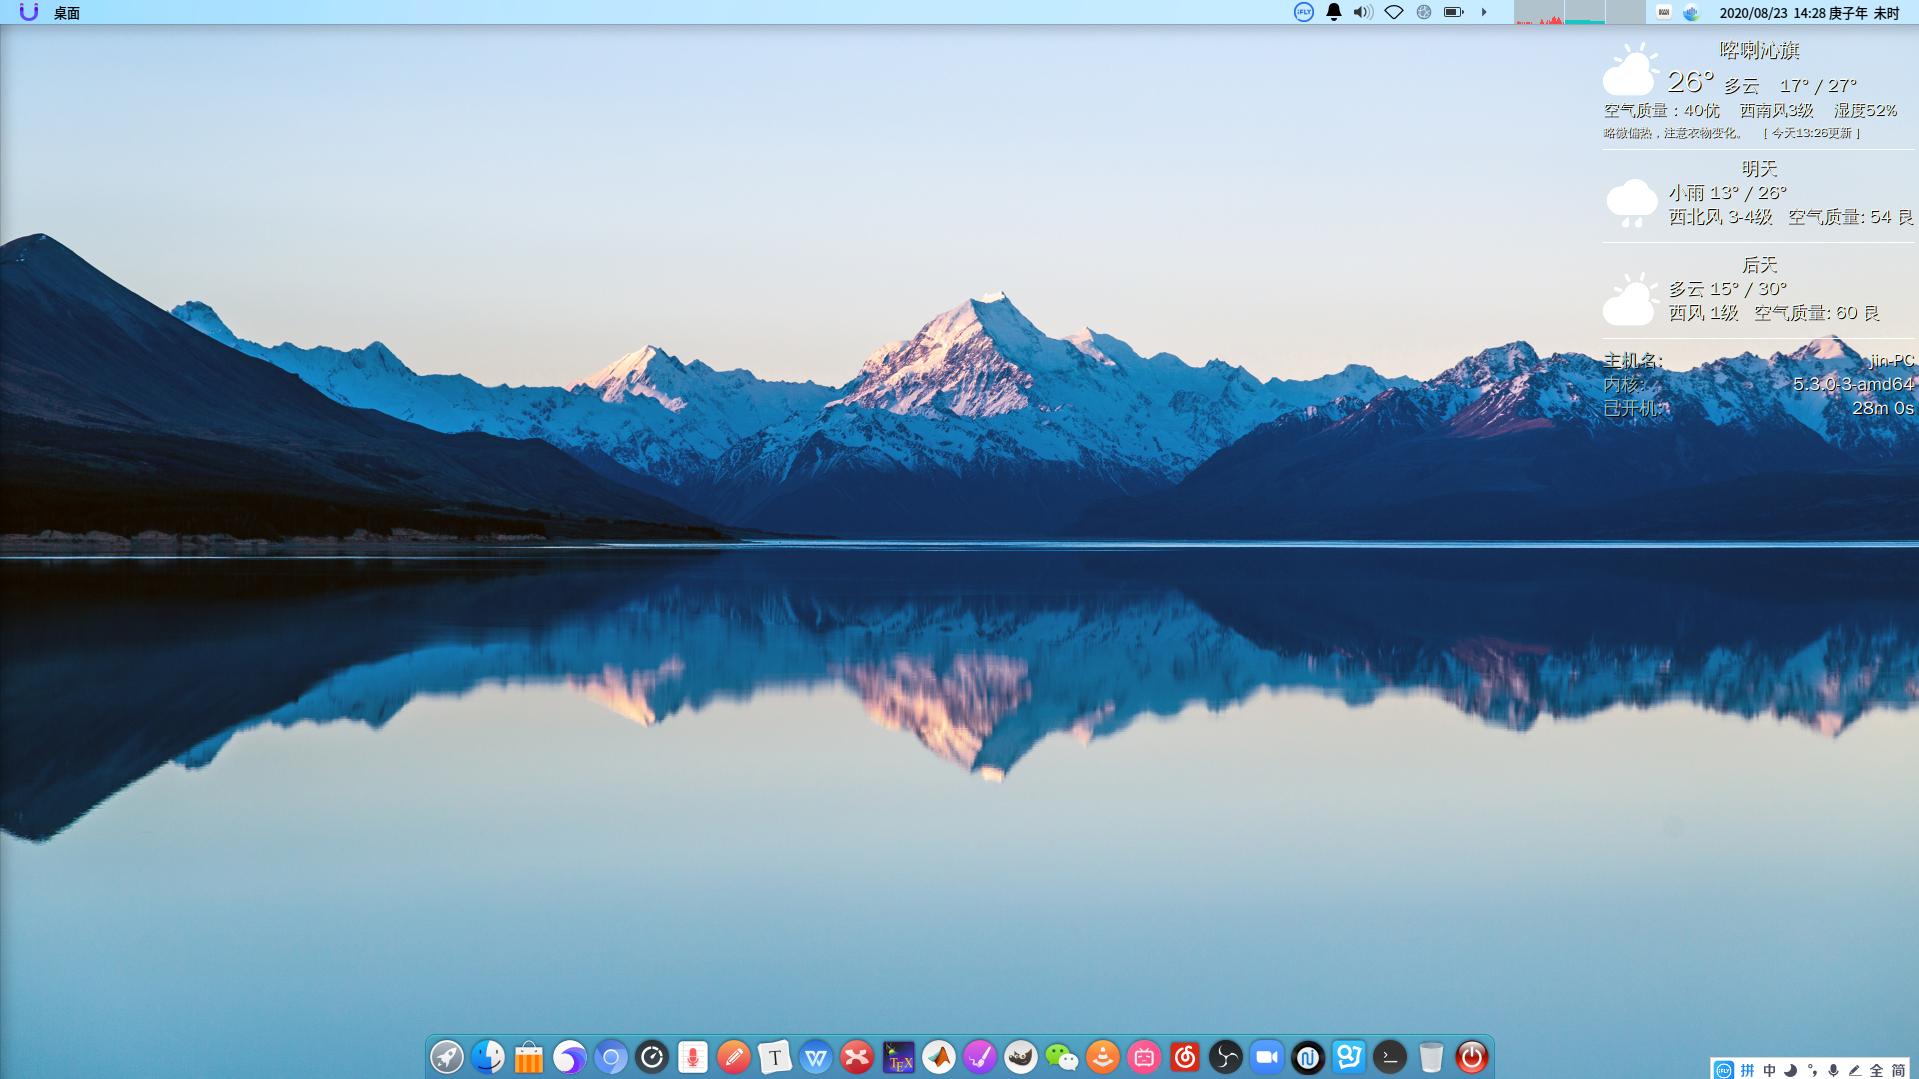This screenshot has height=1079, width=1919.
Task: Toggle Chinese/English mode in input bar
Action: pos(1769,1070)
